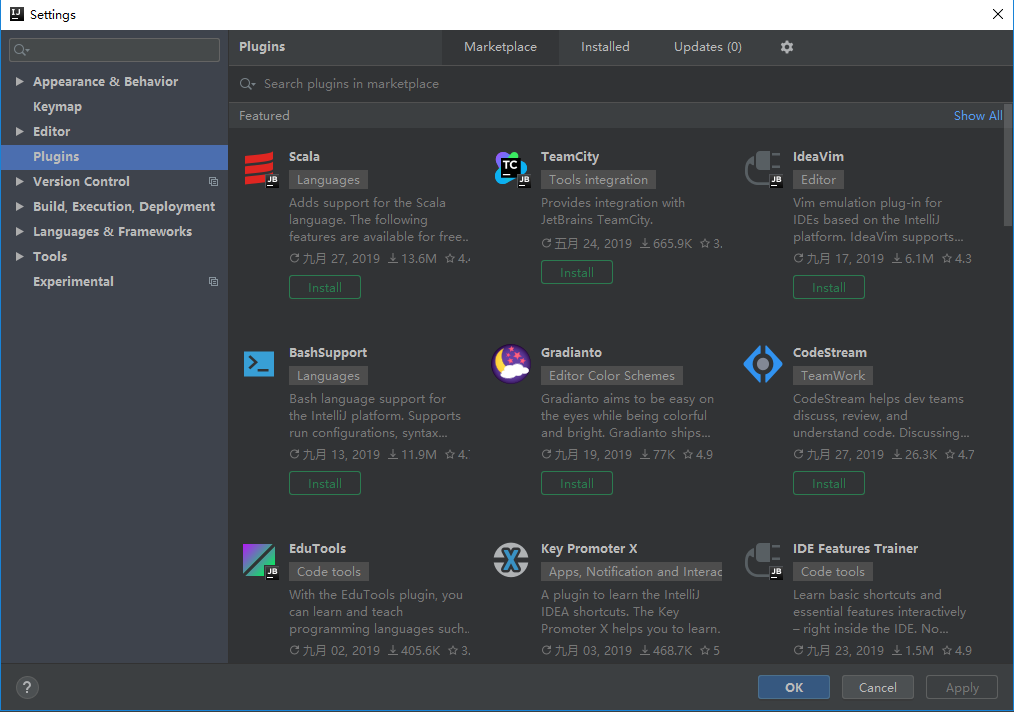Click the help question mark button

27,687
